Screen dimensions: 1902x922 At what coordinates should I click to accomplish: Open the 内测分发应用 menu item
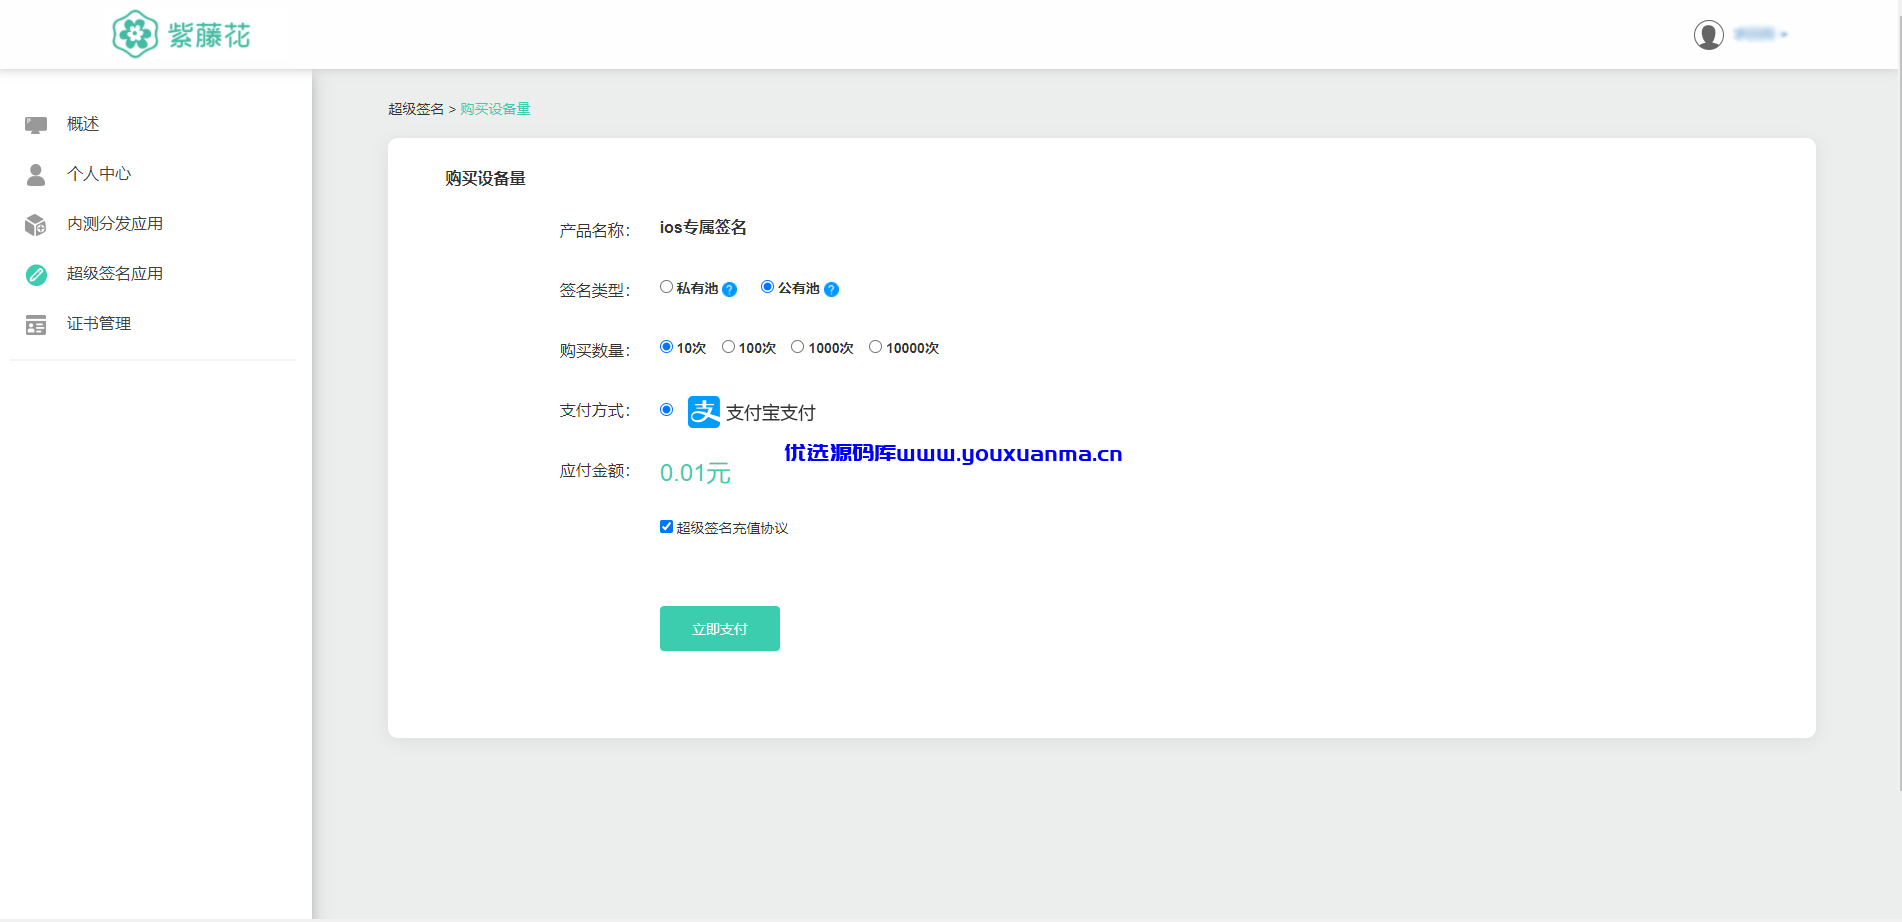pyautogui.click(x=115, y=224)
